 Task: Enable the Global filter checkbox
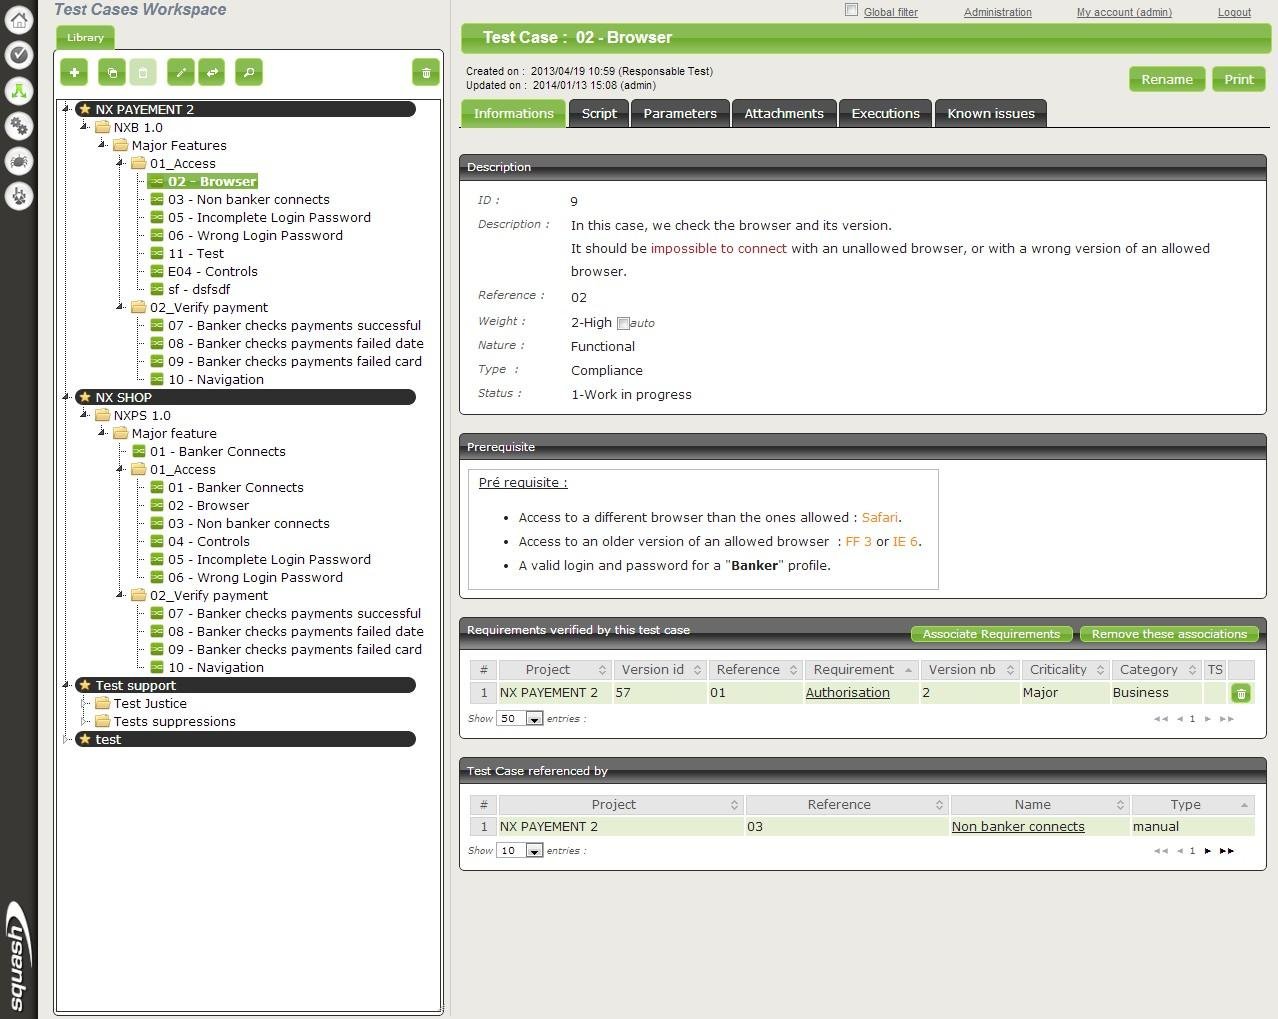(851, 9)
